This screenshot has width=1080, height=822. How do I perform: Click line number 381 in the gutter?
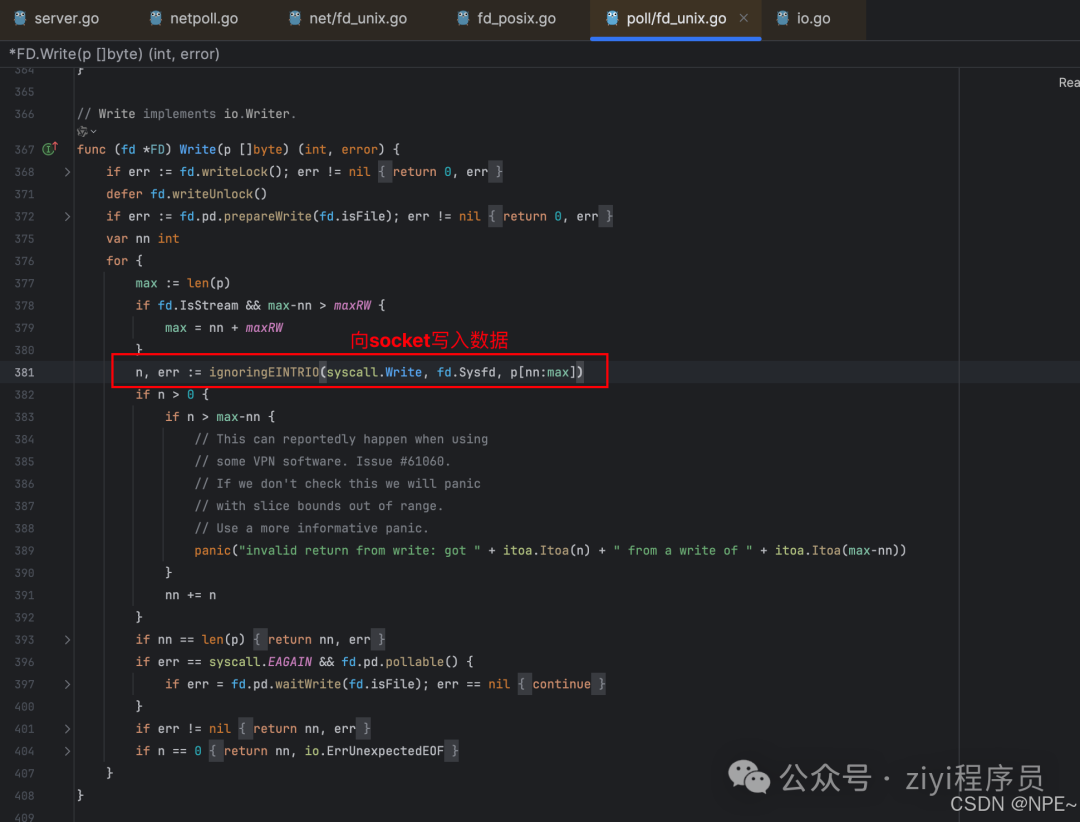pyautogui.click(x=24, y=372)
